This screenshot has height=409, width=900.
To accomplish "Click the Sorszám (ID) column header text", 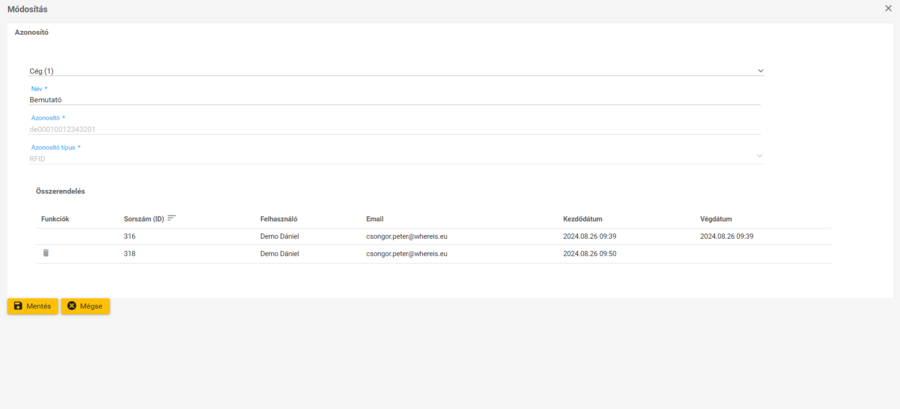I will tap(143, 219).
